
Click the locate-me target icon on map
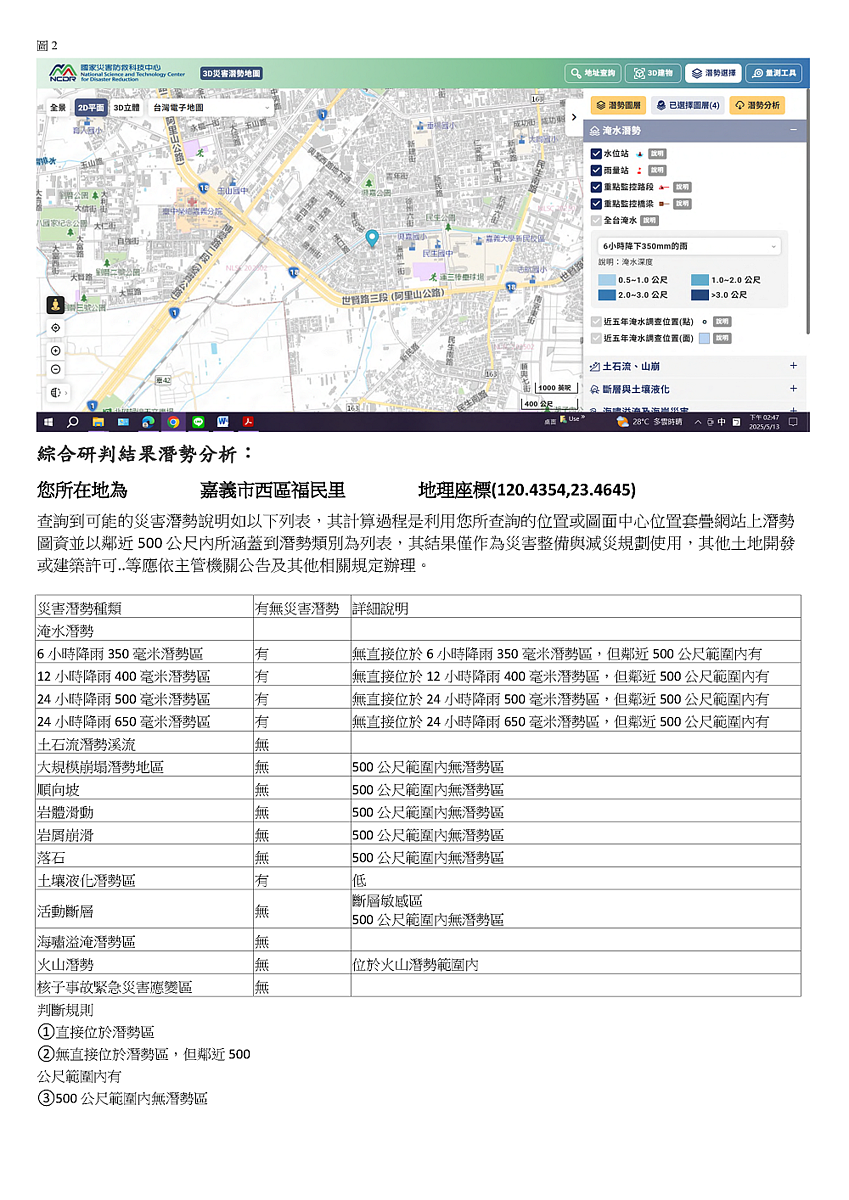55,328
